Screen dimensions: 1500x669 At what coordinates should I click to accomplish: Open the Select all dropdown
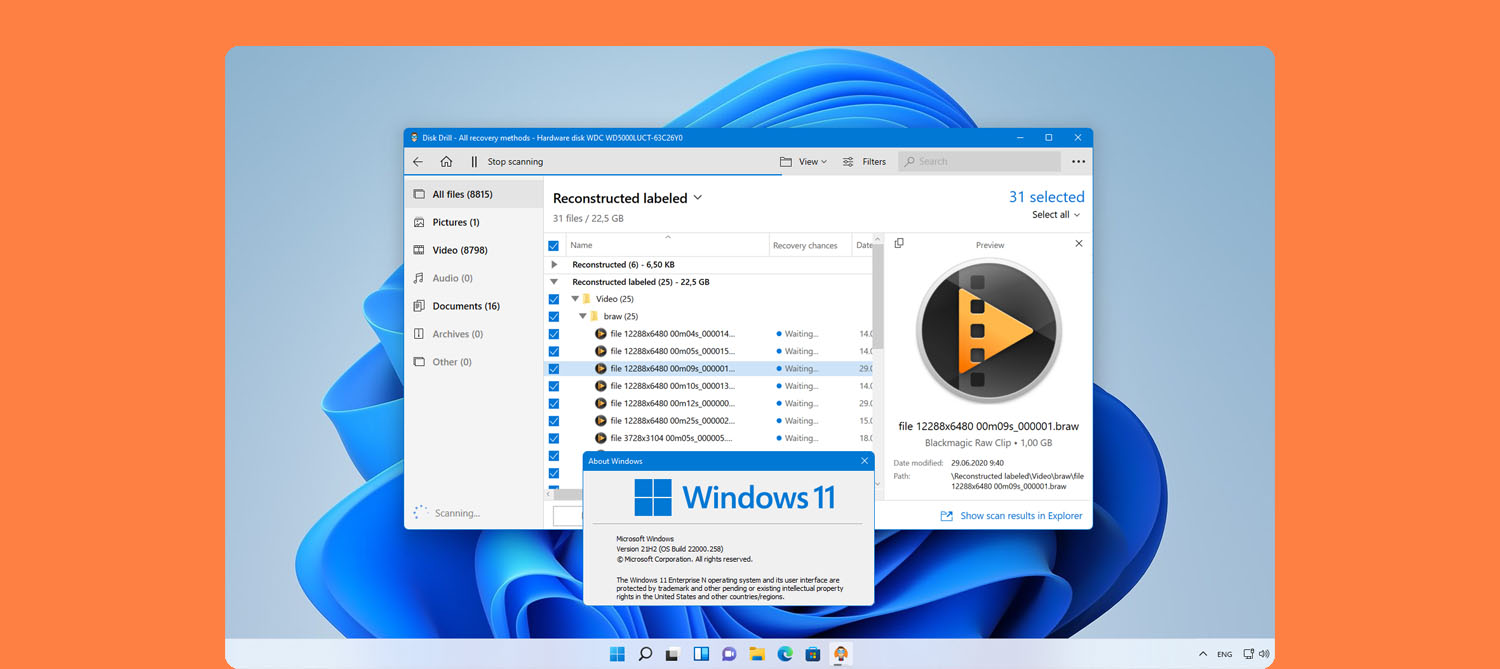(x=1056, y=214)
